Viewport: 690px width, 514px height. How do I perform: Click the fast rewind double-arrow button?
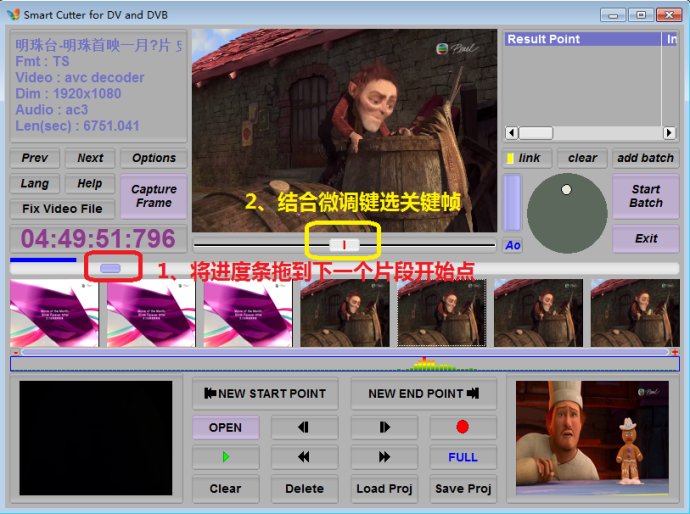(x=304, y=457)
